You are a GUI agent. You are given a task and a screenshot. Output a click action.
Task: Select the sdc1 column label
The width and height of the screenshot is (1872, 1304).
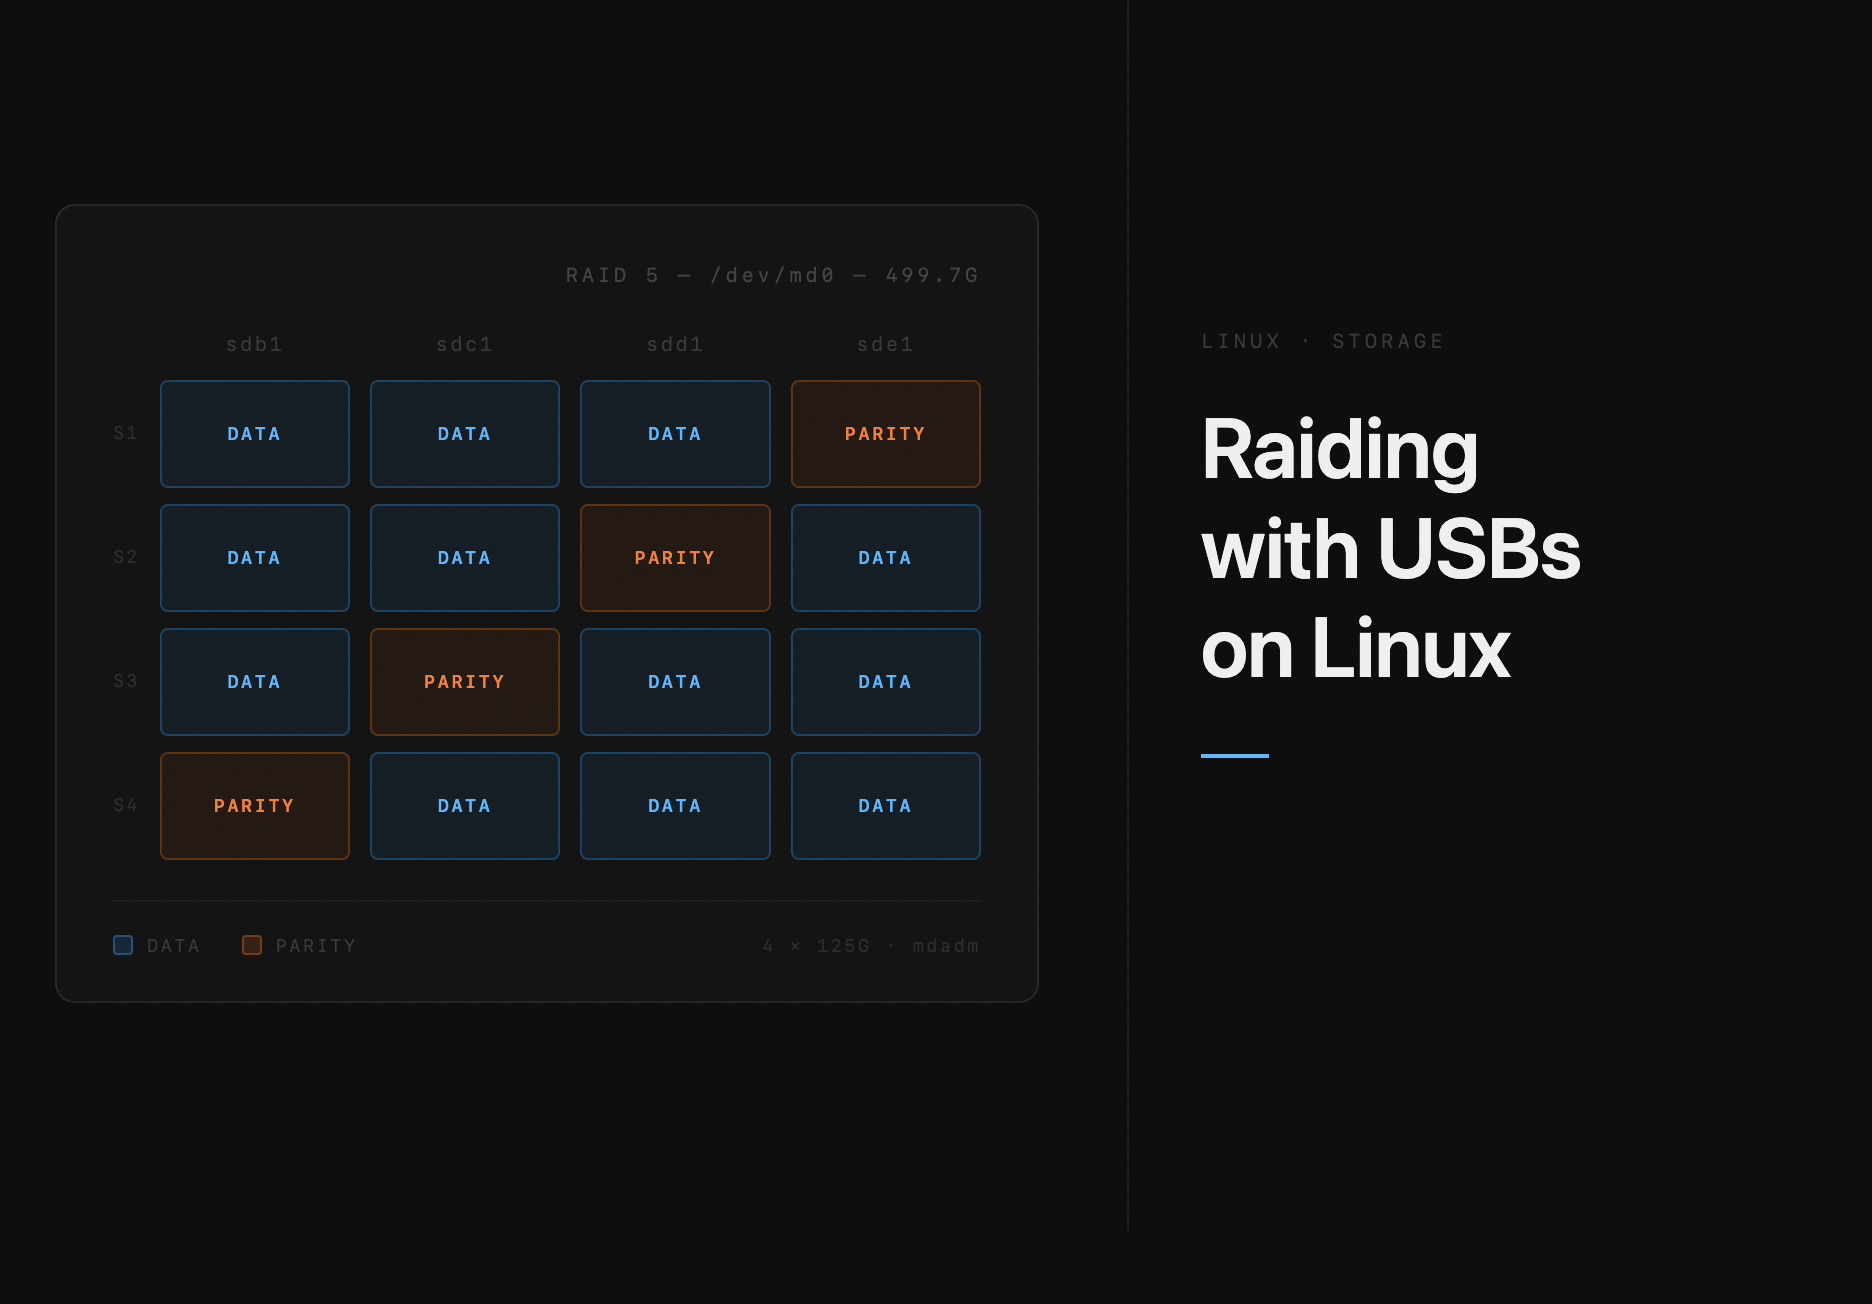pos(465,344)
